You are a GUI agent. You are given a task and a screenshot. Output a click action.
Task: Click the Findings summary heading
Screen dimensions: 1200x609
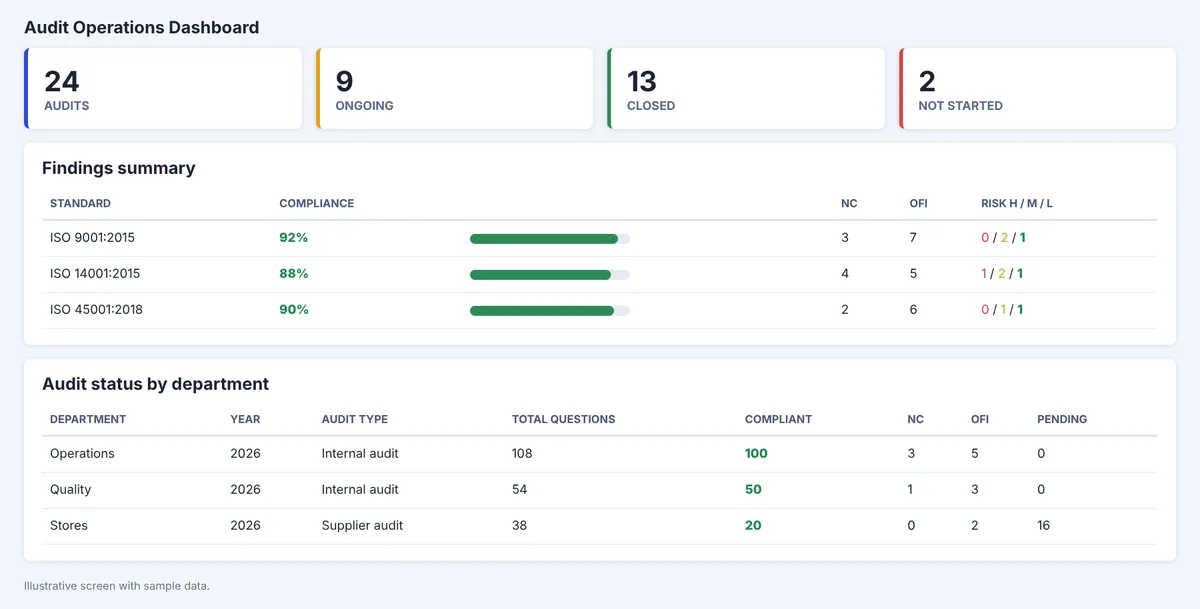119,168
